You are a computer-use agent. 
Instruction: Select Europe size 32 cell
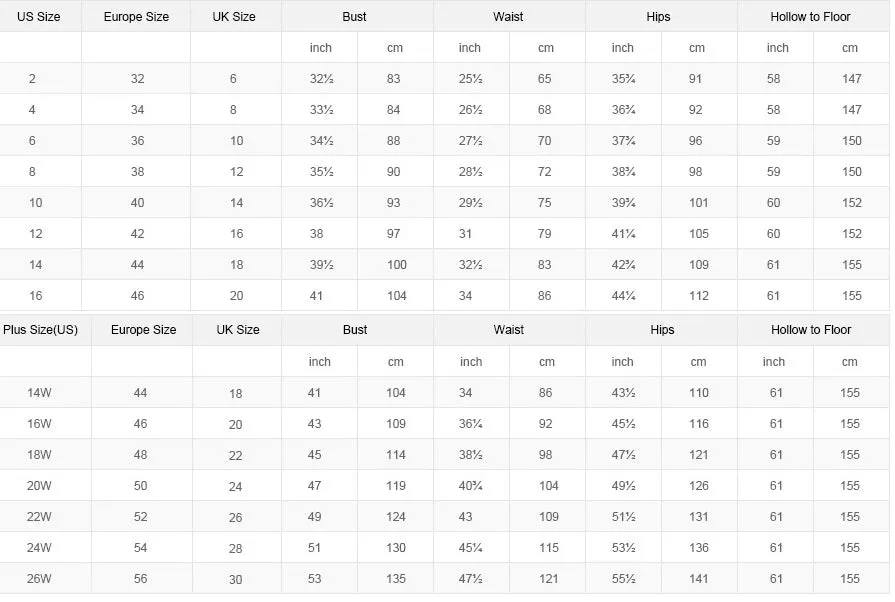pyautogui.click(x=138, y=79)
